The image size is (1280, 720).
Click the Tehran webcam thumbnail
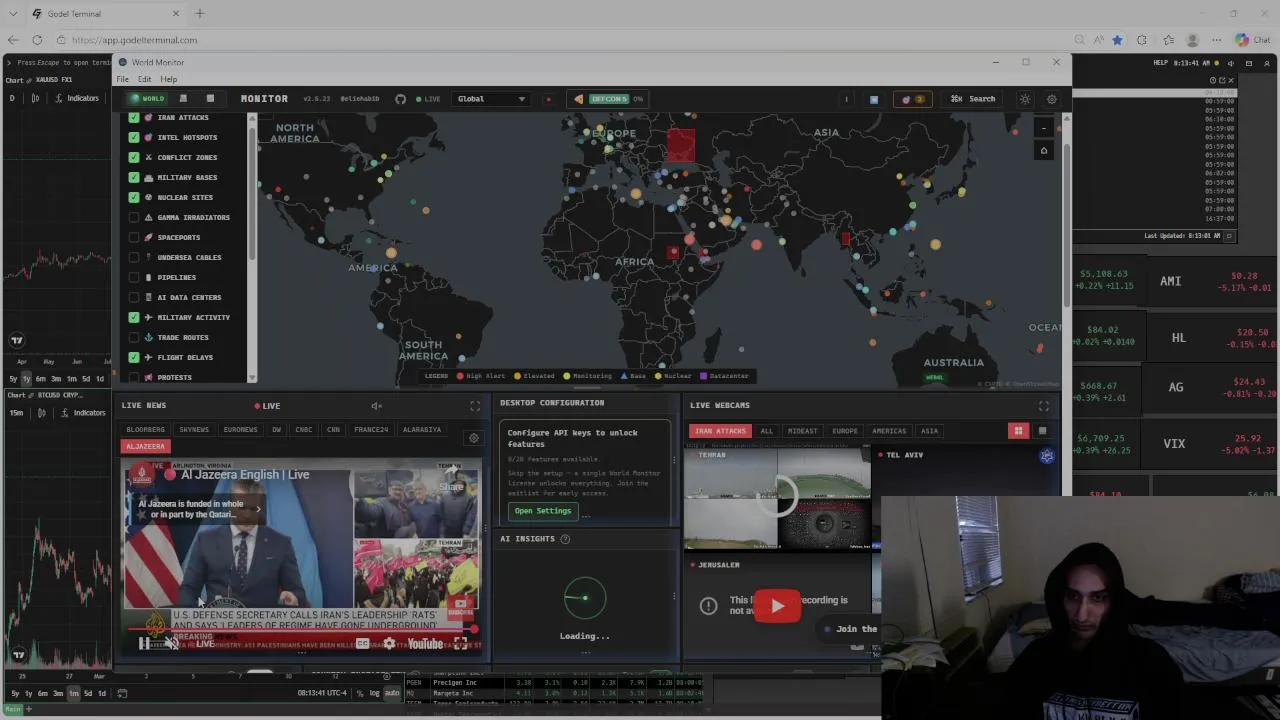(777, 498)
